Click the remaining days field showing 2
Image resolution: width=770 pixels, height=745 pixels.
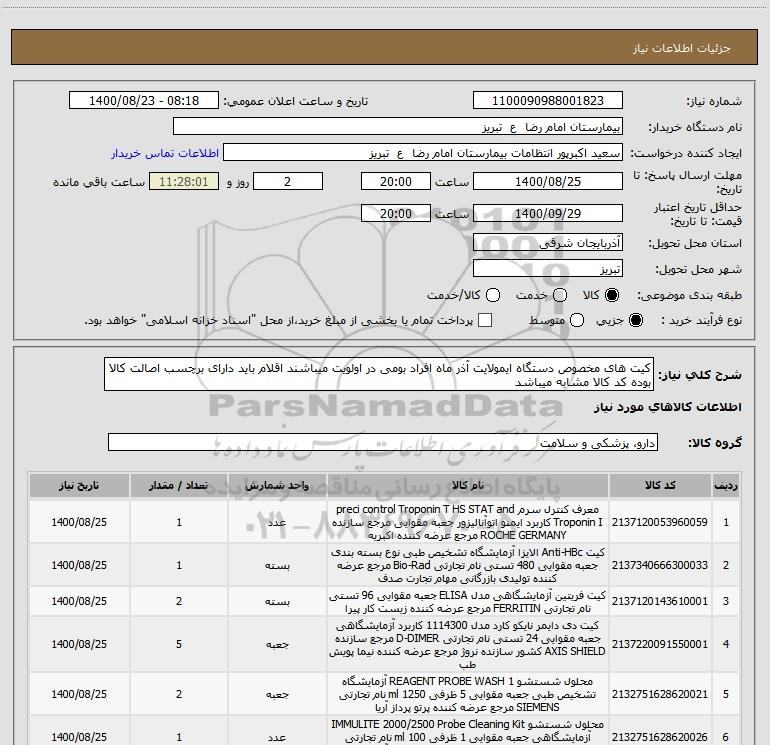288,181
